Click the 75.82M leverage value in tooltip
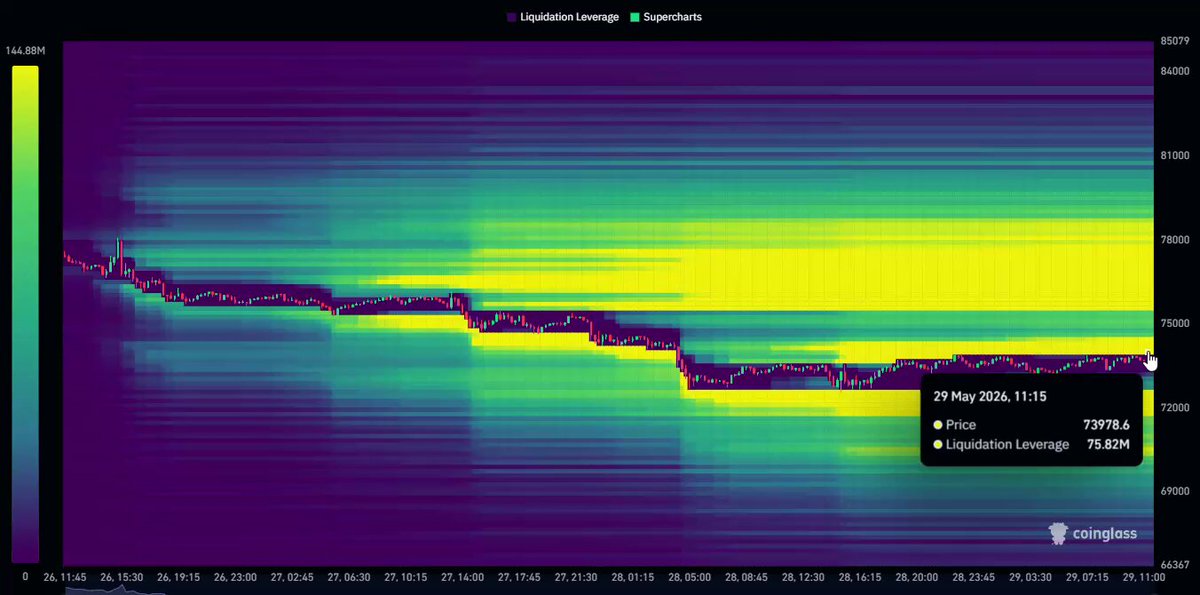 (x=1108, y=444)
